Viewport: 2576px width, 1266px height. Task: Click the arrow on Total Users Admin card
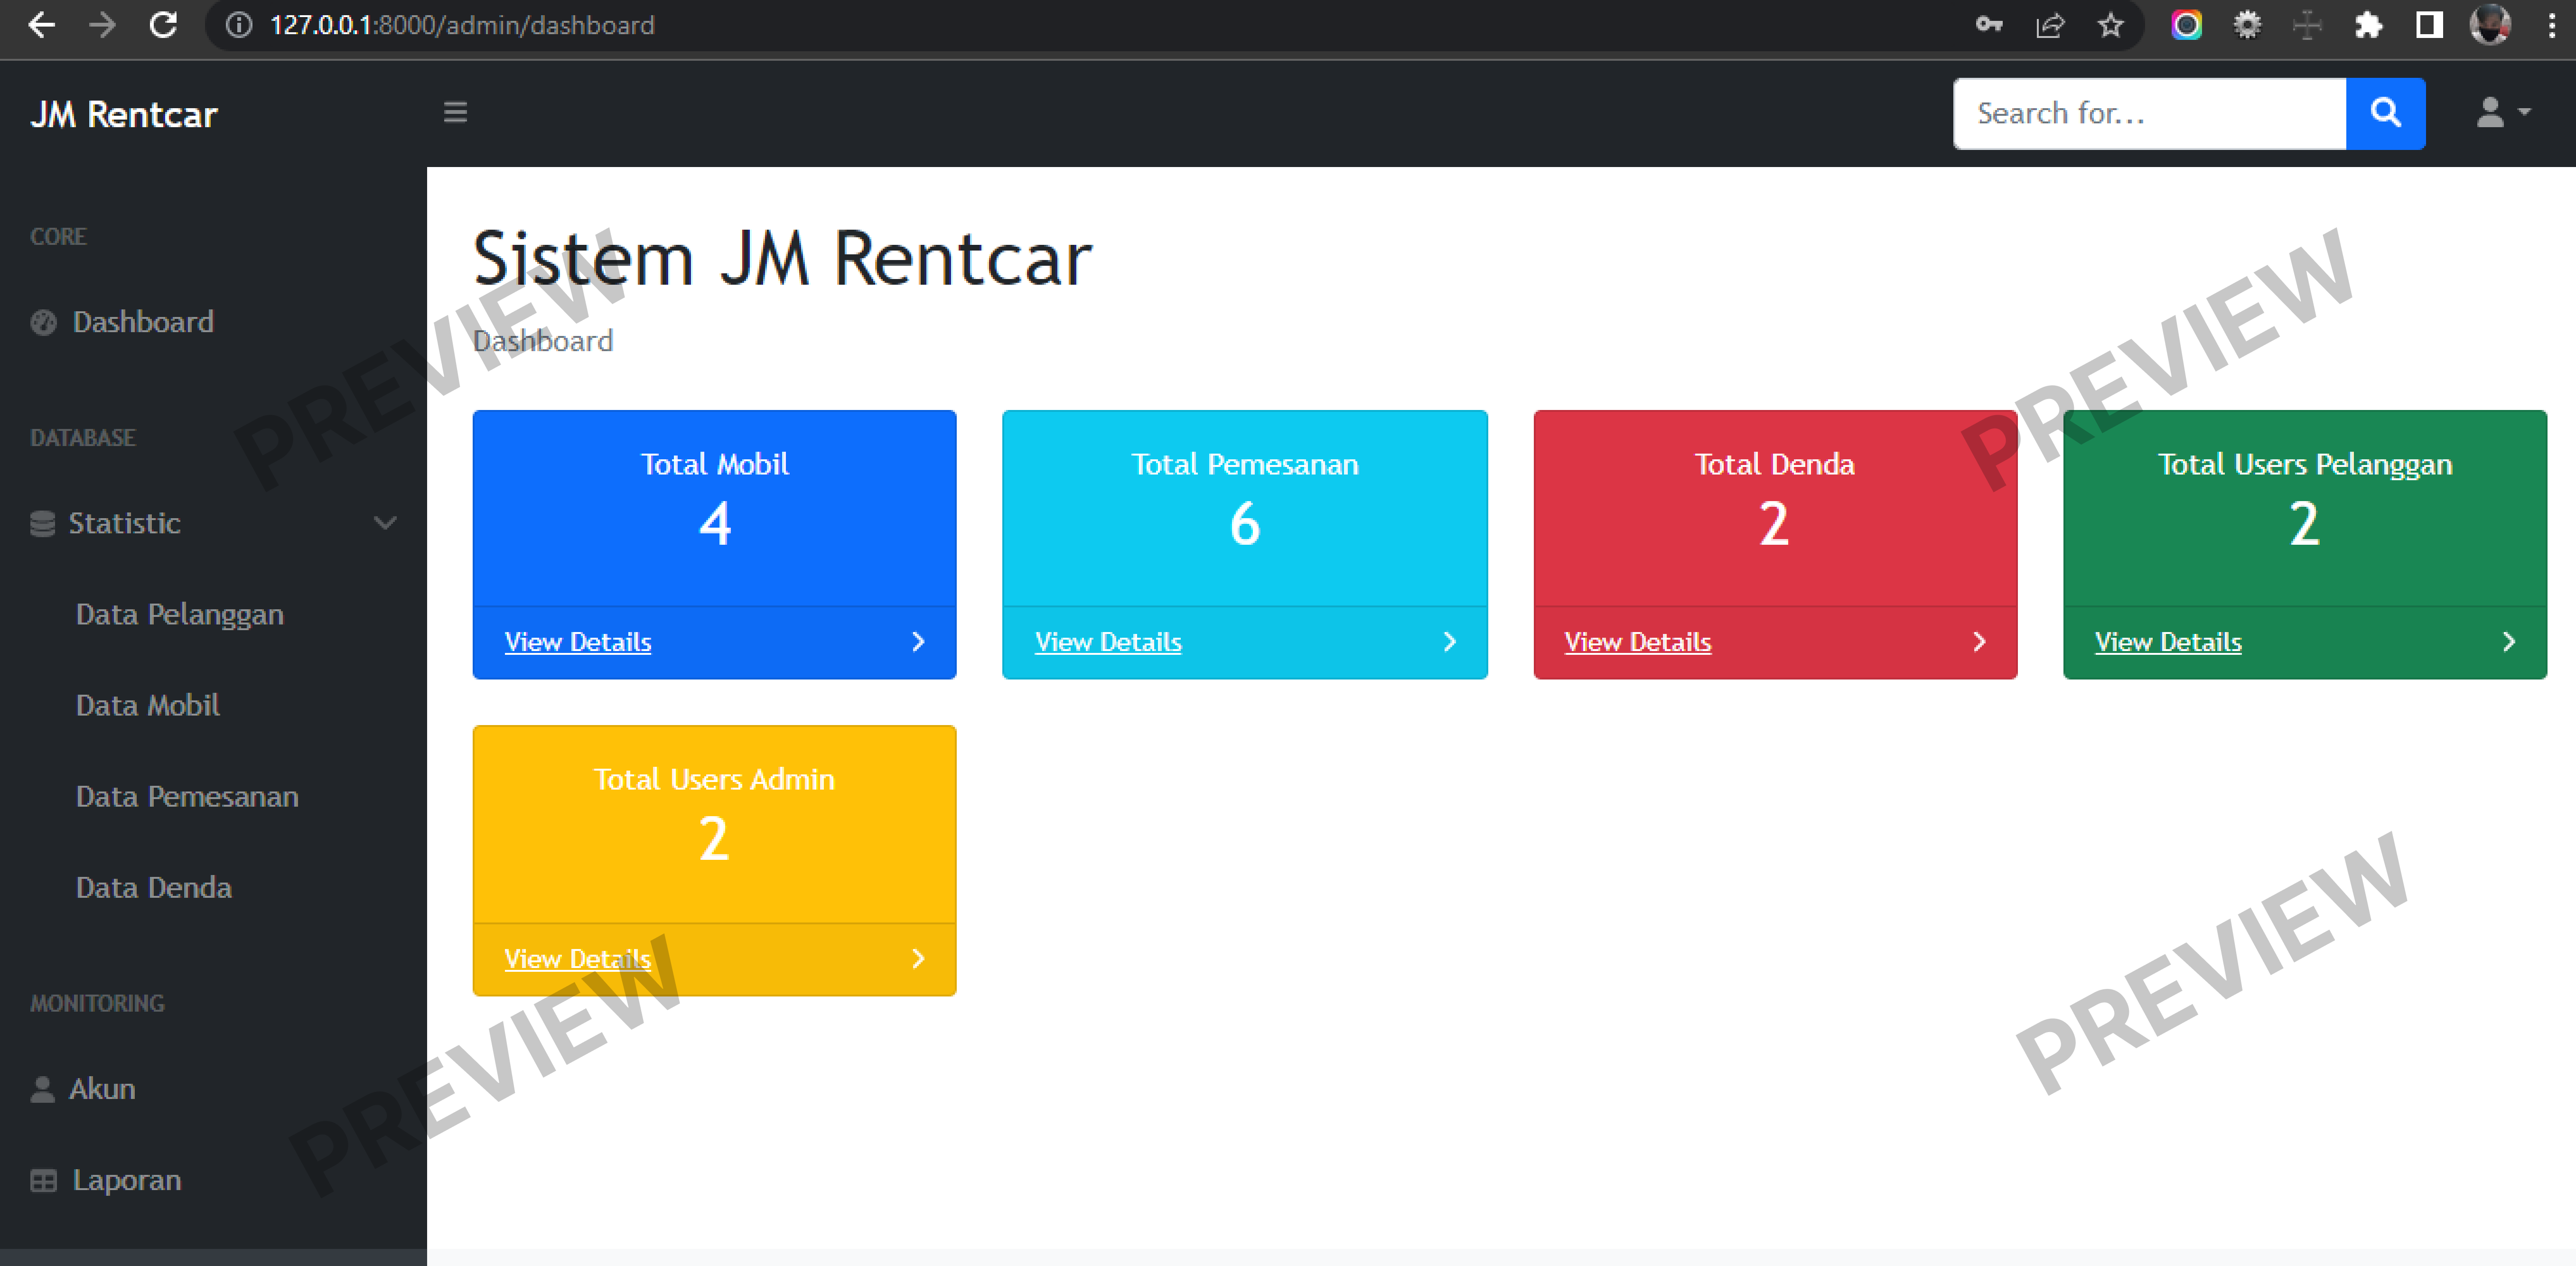pos(918,958)
